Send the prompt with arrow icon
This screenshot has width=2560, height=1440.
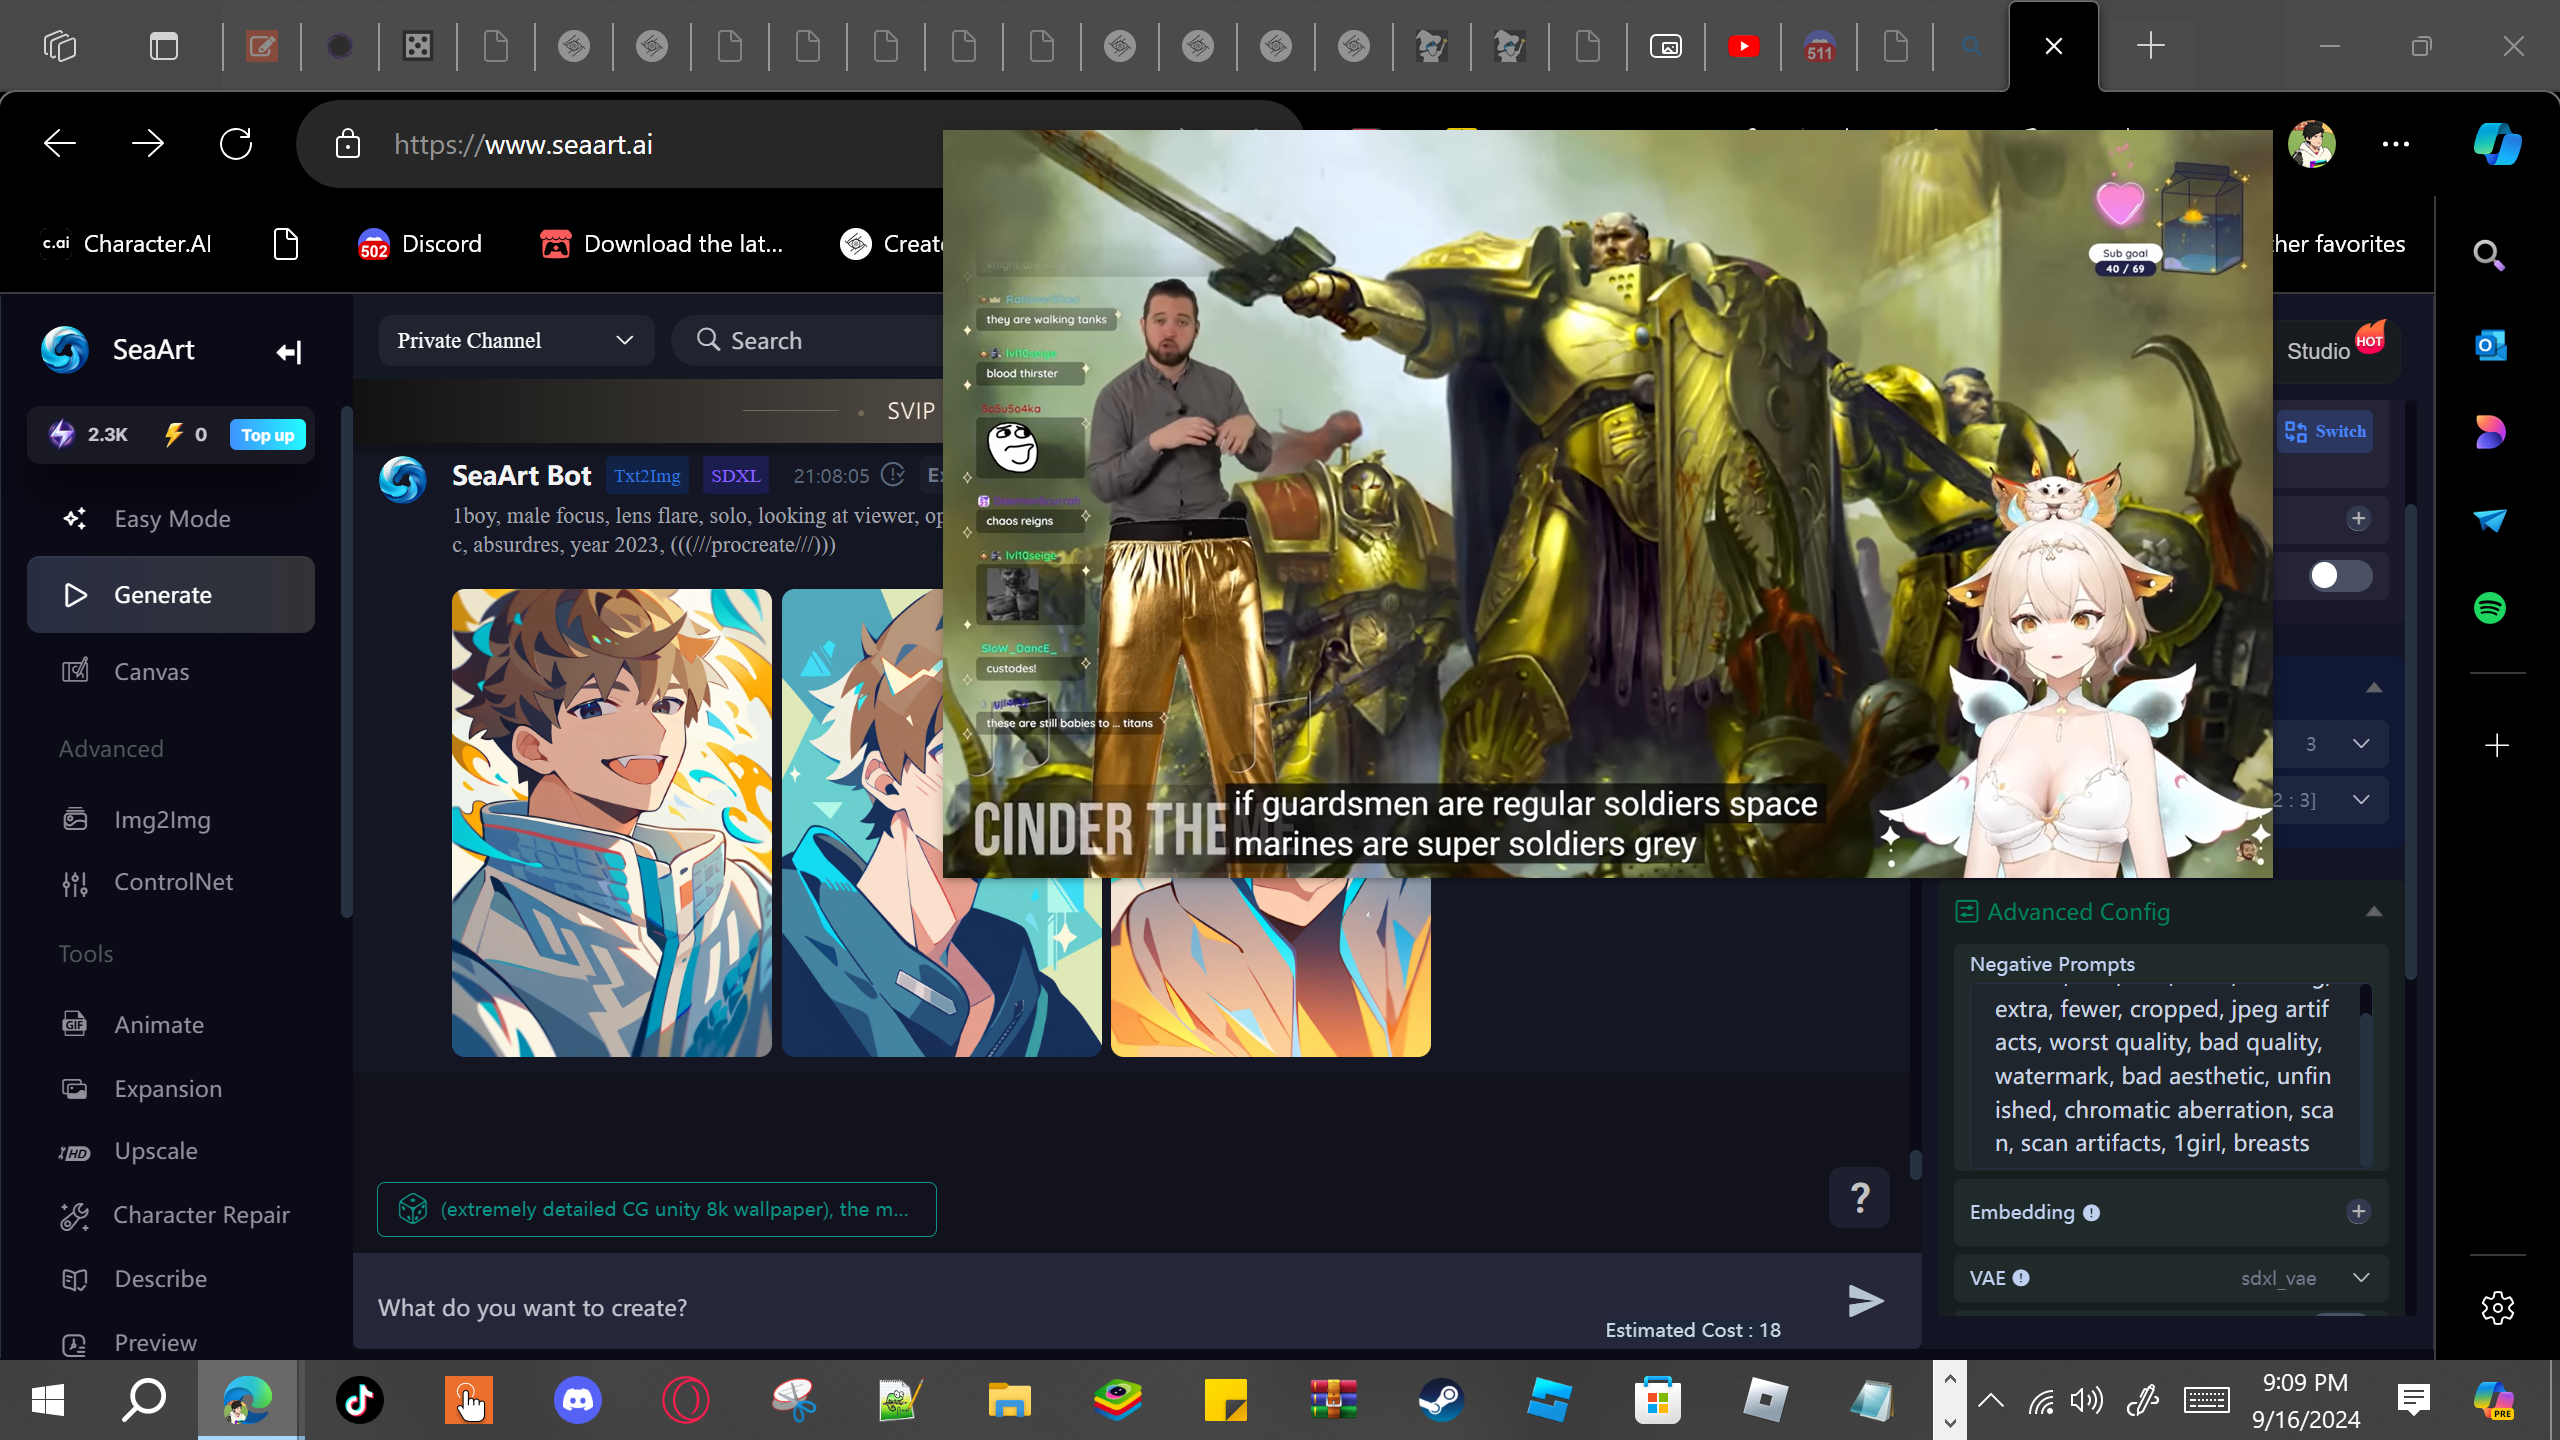(x=1866, y=1301)
